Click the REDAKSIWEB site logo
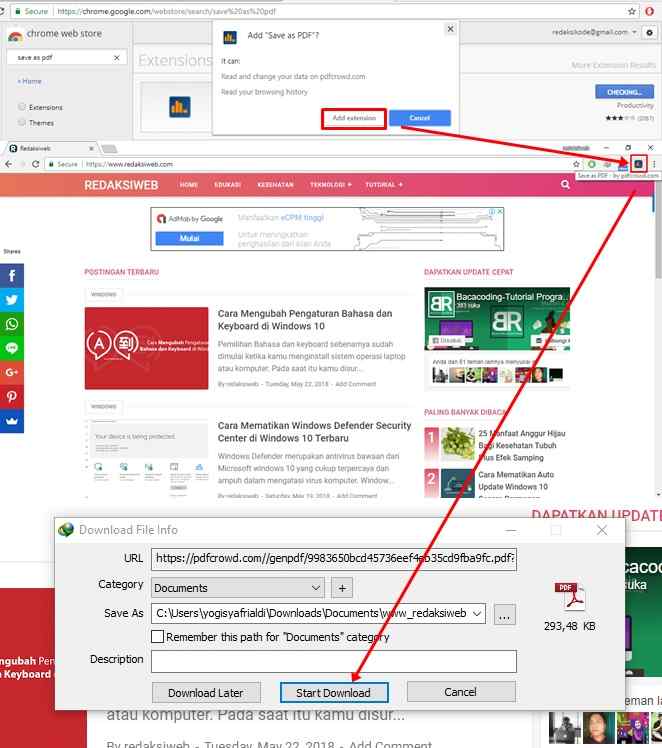The width and height of the screenshot is (662, 748). (x=121, y=185)
